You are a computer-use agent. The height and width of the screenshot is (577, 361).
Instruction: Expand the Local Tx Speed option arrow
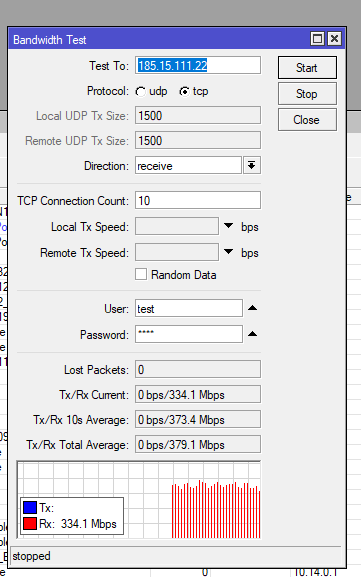[x=229, y=225]
